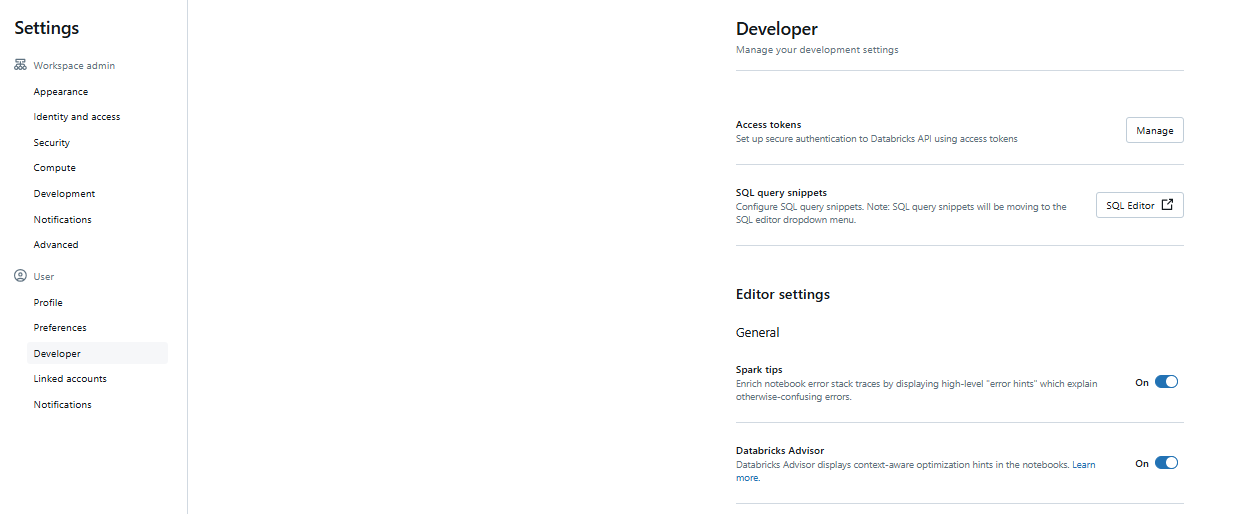Image resolution: width=1246 pixels, height=514 pixels.
Task: Click Manage button for access tokens
Action: coord(1154,131)
